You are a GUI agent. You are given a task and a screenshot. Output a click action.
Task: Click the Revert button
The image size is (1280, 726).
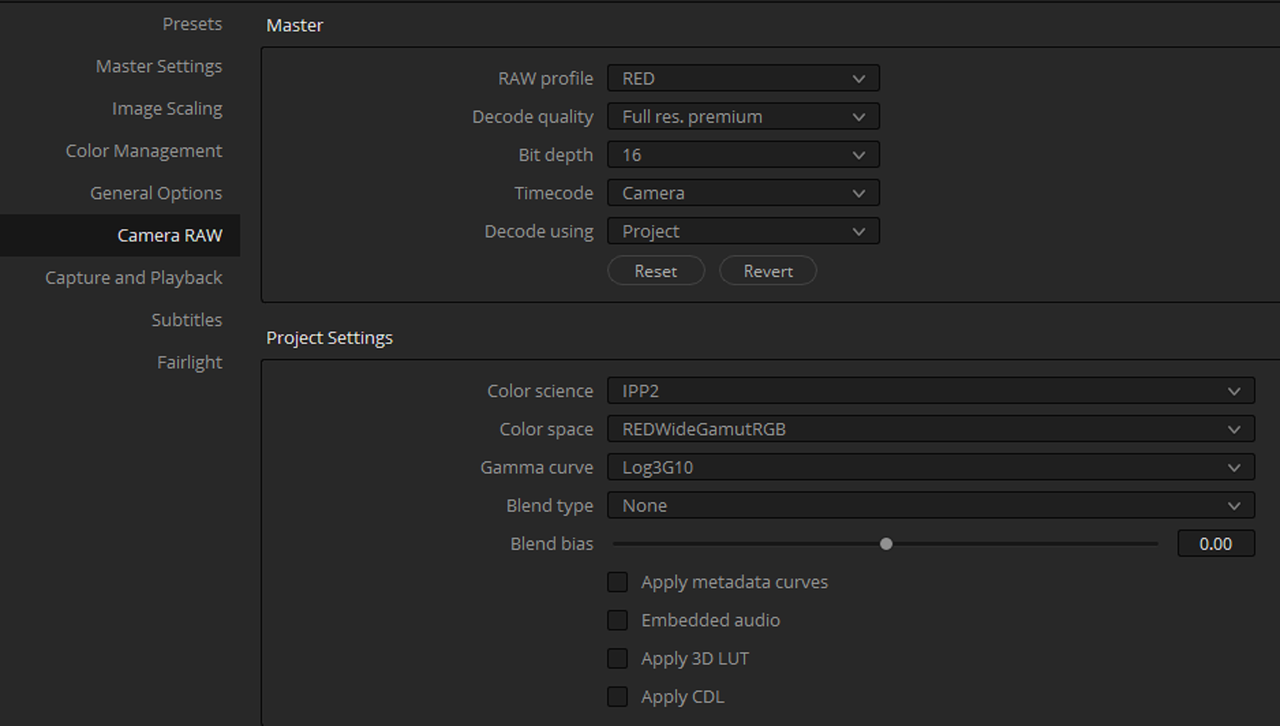pos(768,271)
